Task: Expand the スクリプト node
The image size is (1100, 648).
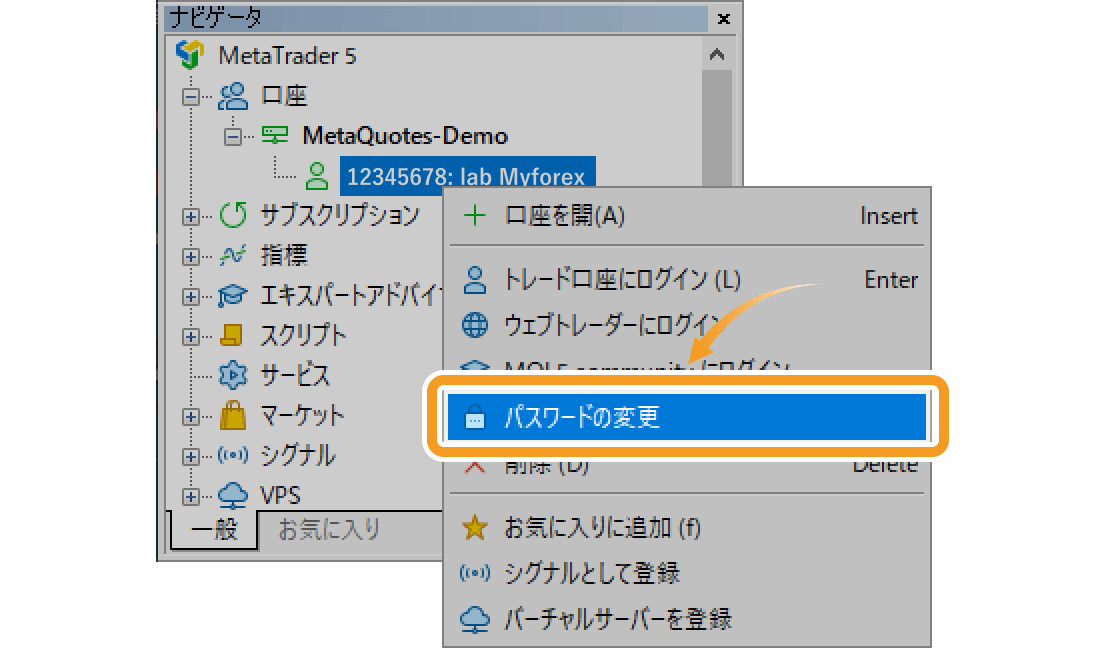Action: click(x=190, y=337)
